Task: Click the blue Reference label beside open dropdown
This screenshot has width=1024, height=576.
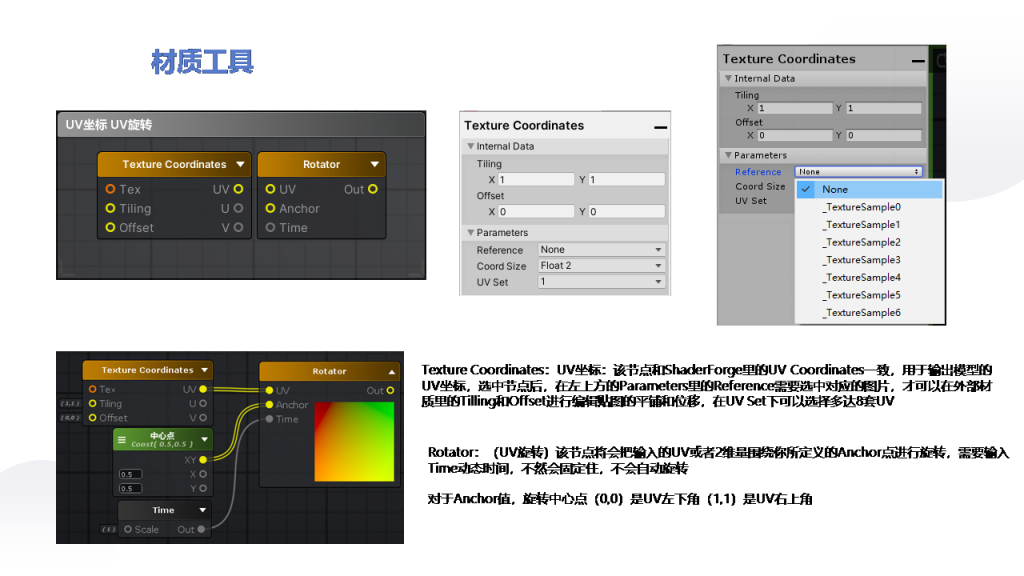Action: [758, 172]
